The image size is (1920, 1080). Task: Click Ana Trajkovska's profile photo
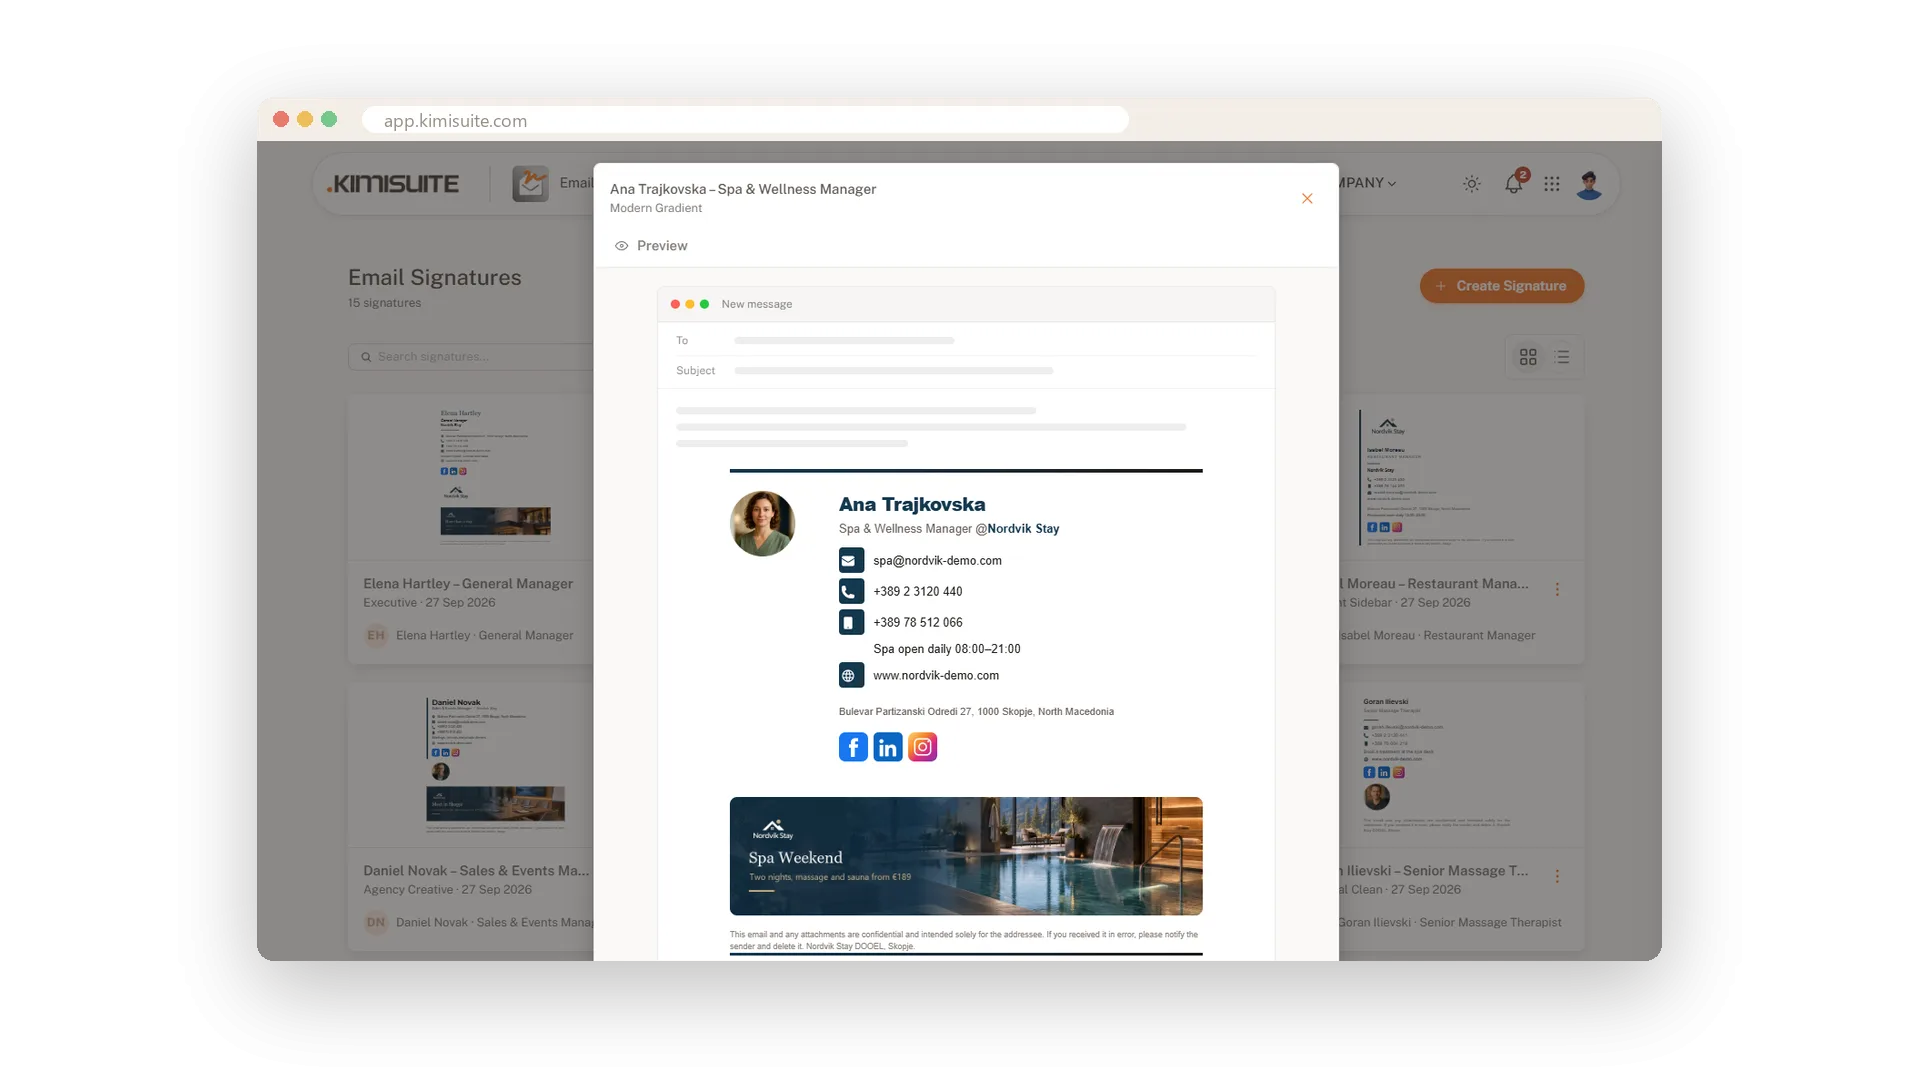[762, 524]
